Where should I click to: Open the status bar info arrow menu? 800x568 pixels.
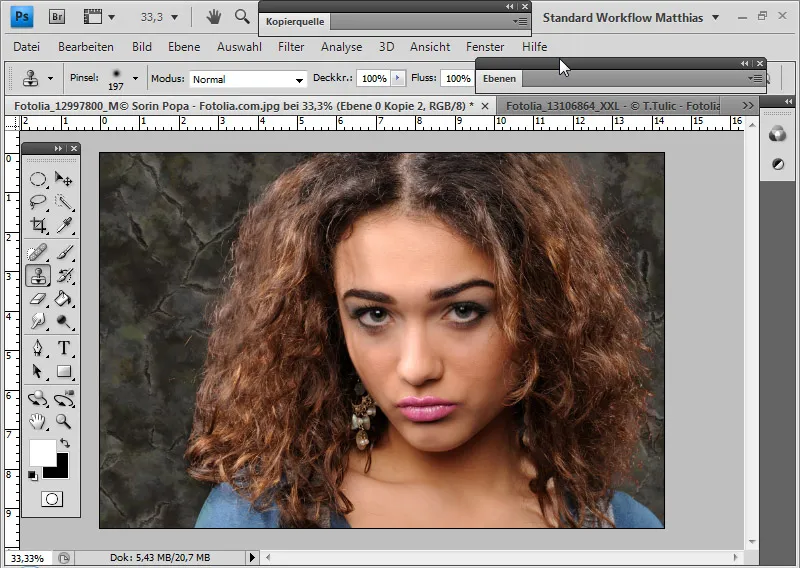tap(253, 558)
